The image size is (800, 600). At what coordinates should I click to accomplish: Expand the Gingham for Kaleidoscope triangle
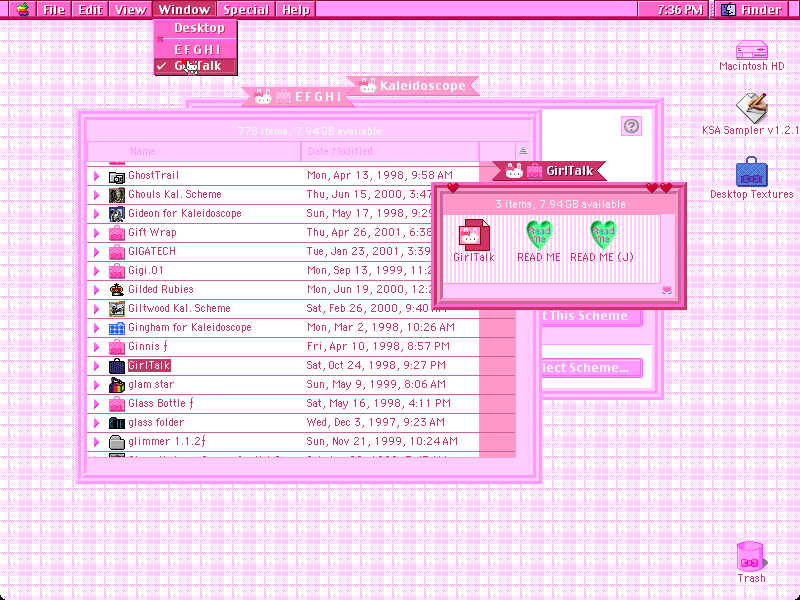[96, 328]
